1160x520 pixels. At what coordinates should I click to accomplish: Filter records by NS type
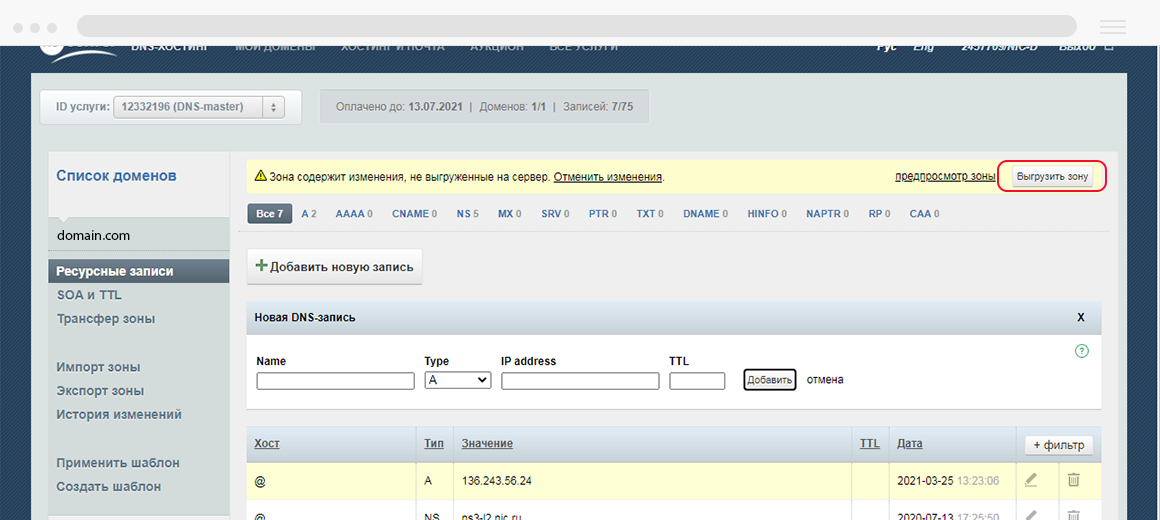[468, 214]
